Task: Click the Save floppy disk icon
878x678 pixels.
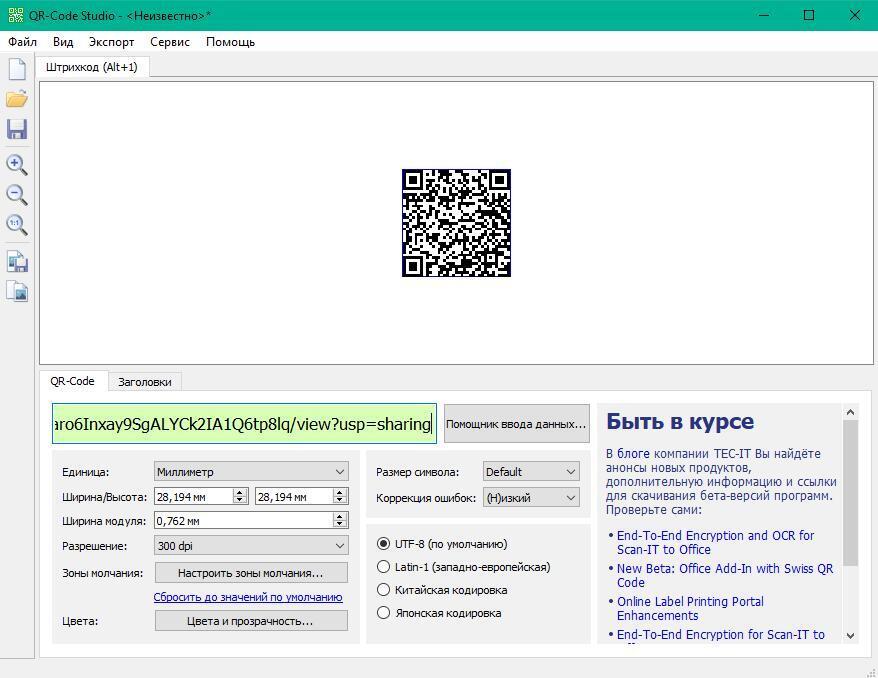Action: (17, 130)
